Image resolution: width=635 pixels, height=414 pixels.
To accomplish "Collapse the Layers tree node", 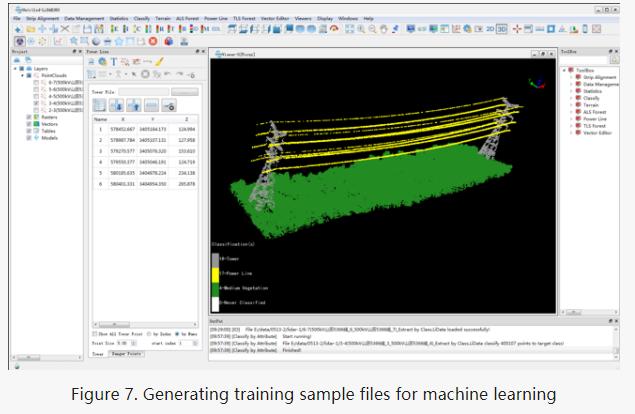I will coord(16,68).
